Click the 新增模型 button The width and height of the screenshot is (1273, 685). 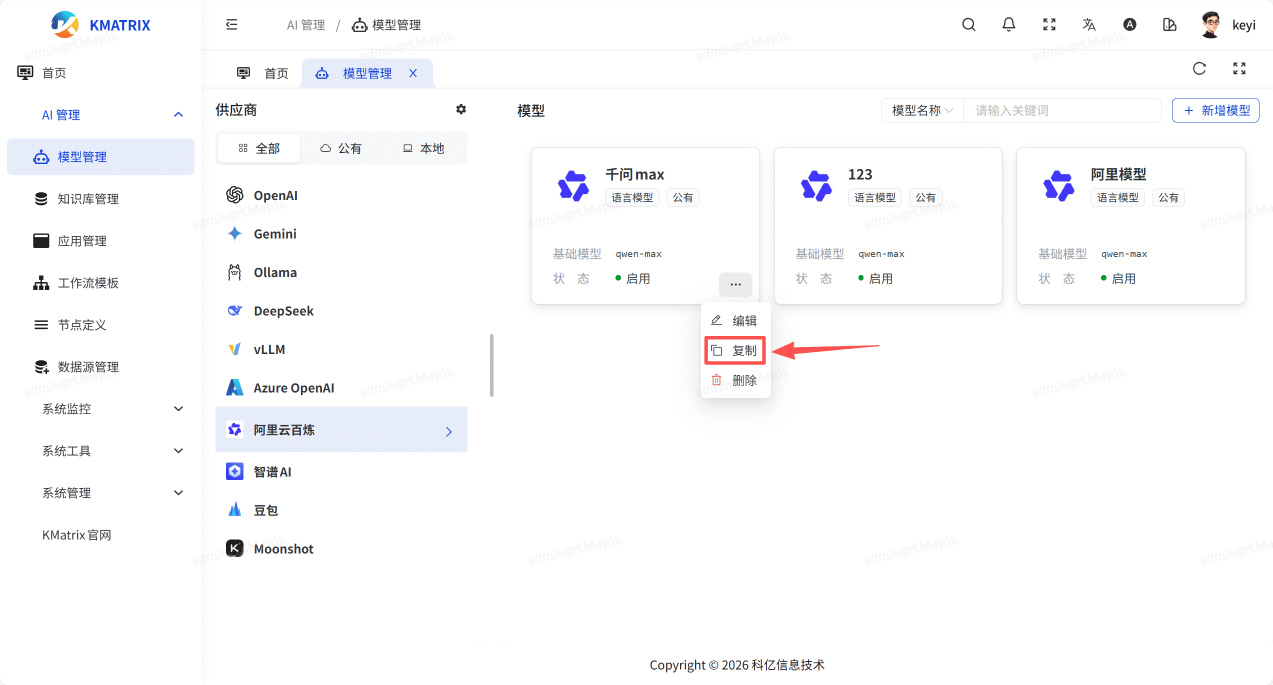click(1215, 110)
